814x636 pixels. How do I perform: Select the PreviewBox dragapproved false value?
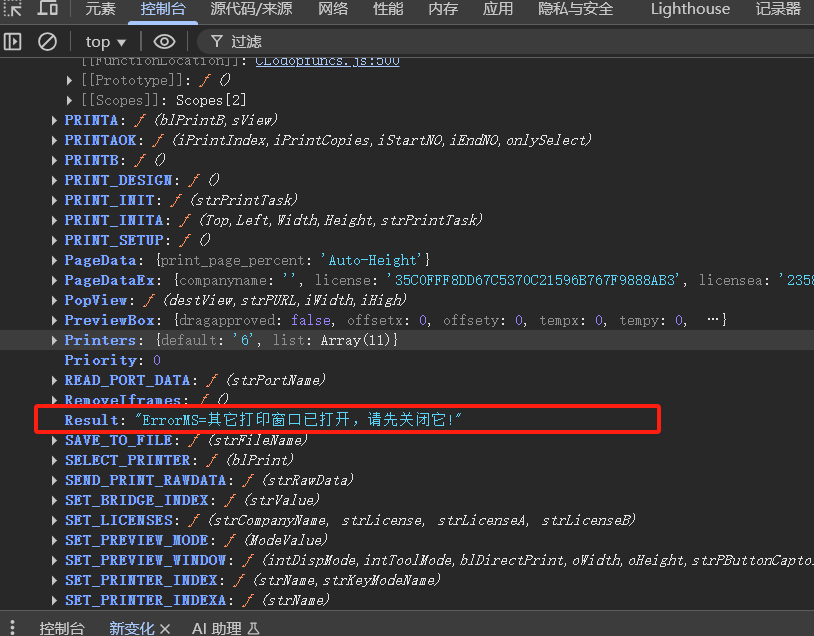(310, 320)
